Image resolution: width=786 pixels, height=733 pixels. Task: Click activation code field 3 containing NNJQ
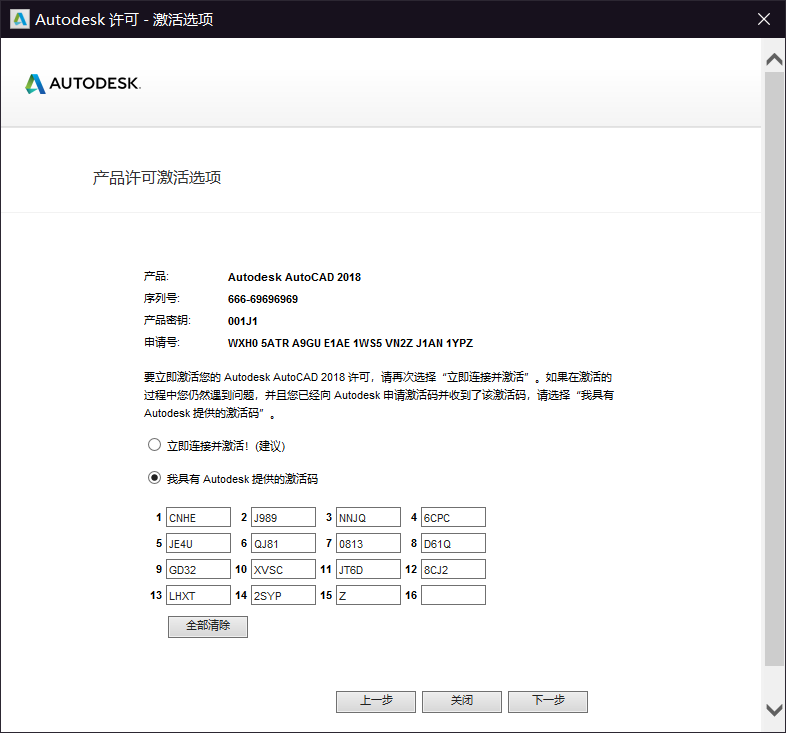coord(368,517)
